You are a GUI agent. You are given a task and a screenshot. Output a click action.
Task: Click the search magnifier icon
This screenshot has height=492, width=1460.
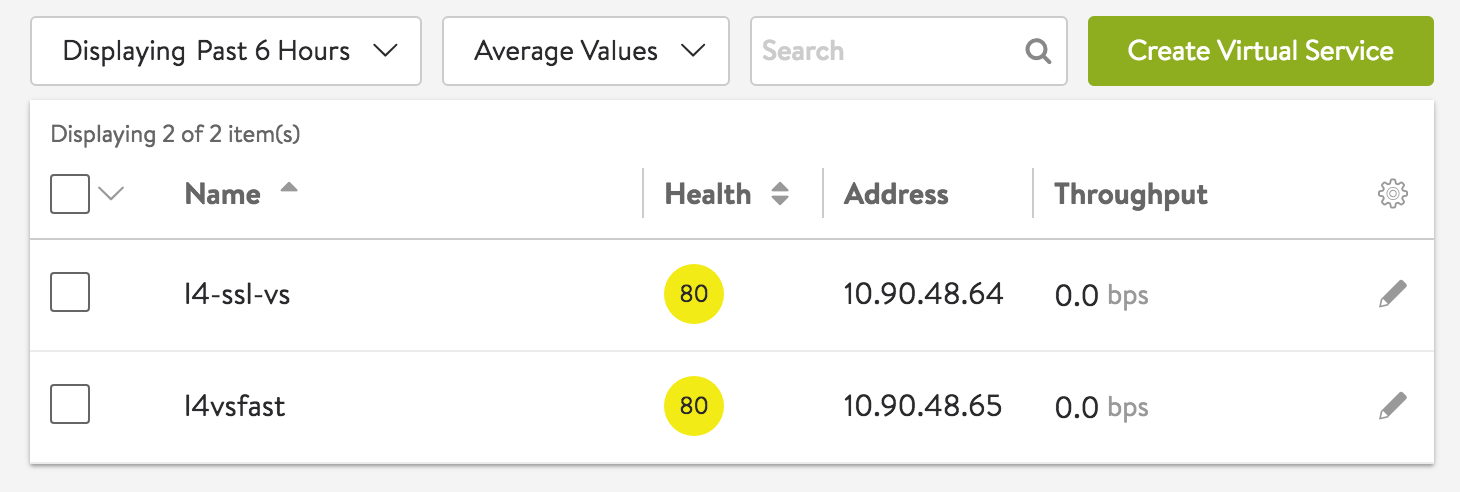pyautogui.click(x=1039, y=51)
